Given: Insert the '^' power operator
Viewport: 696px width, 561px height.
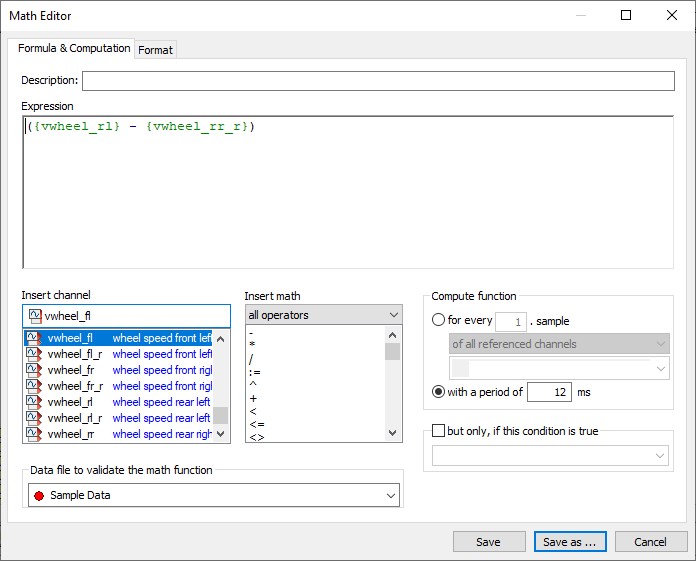Looking at the screenshot, I should point(253,384).
